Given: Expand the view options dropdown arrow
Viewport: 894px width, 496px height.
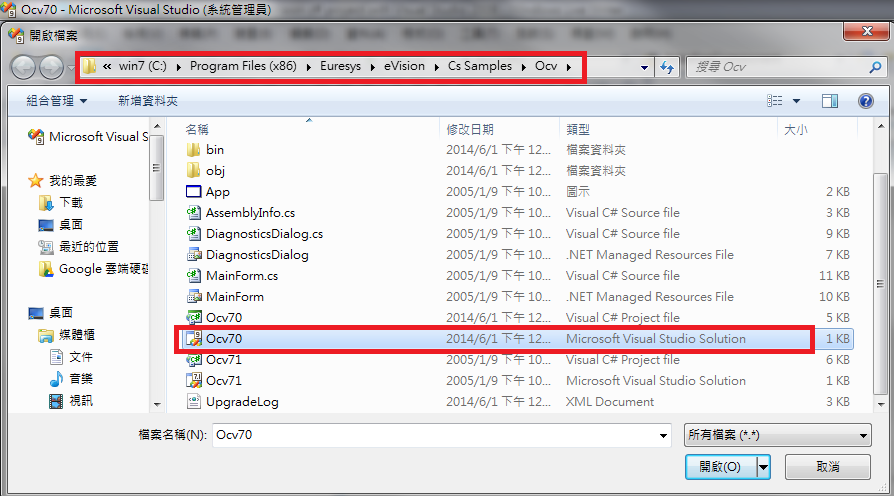Looking at the screenshot, I should [797, 101].
